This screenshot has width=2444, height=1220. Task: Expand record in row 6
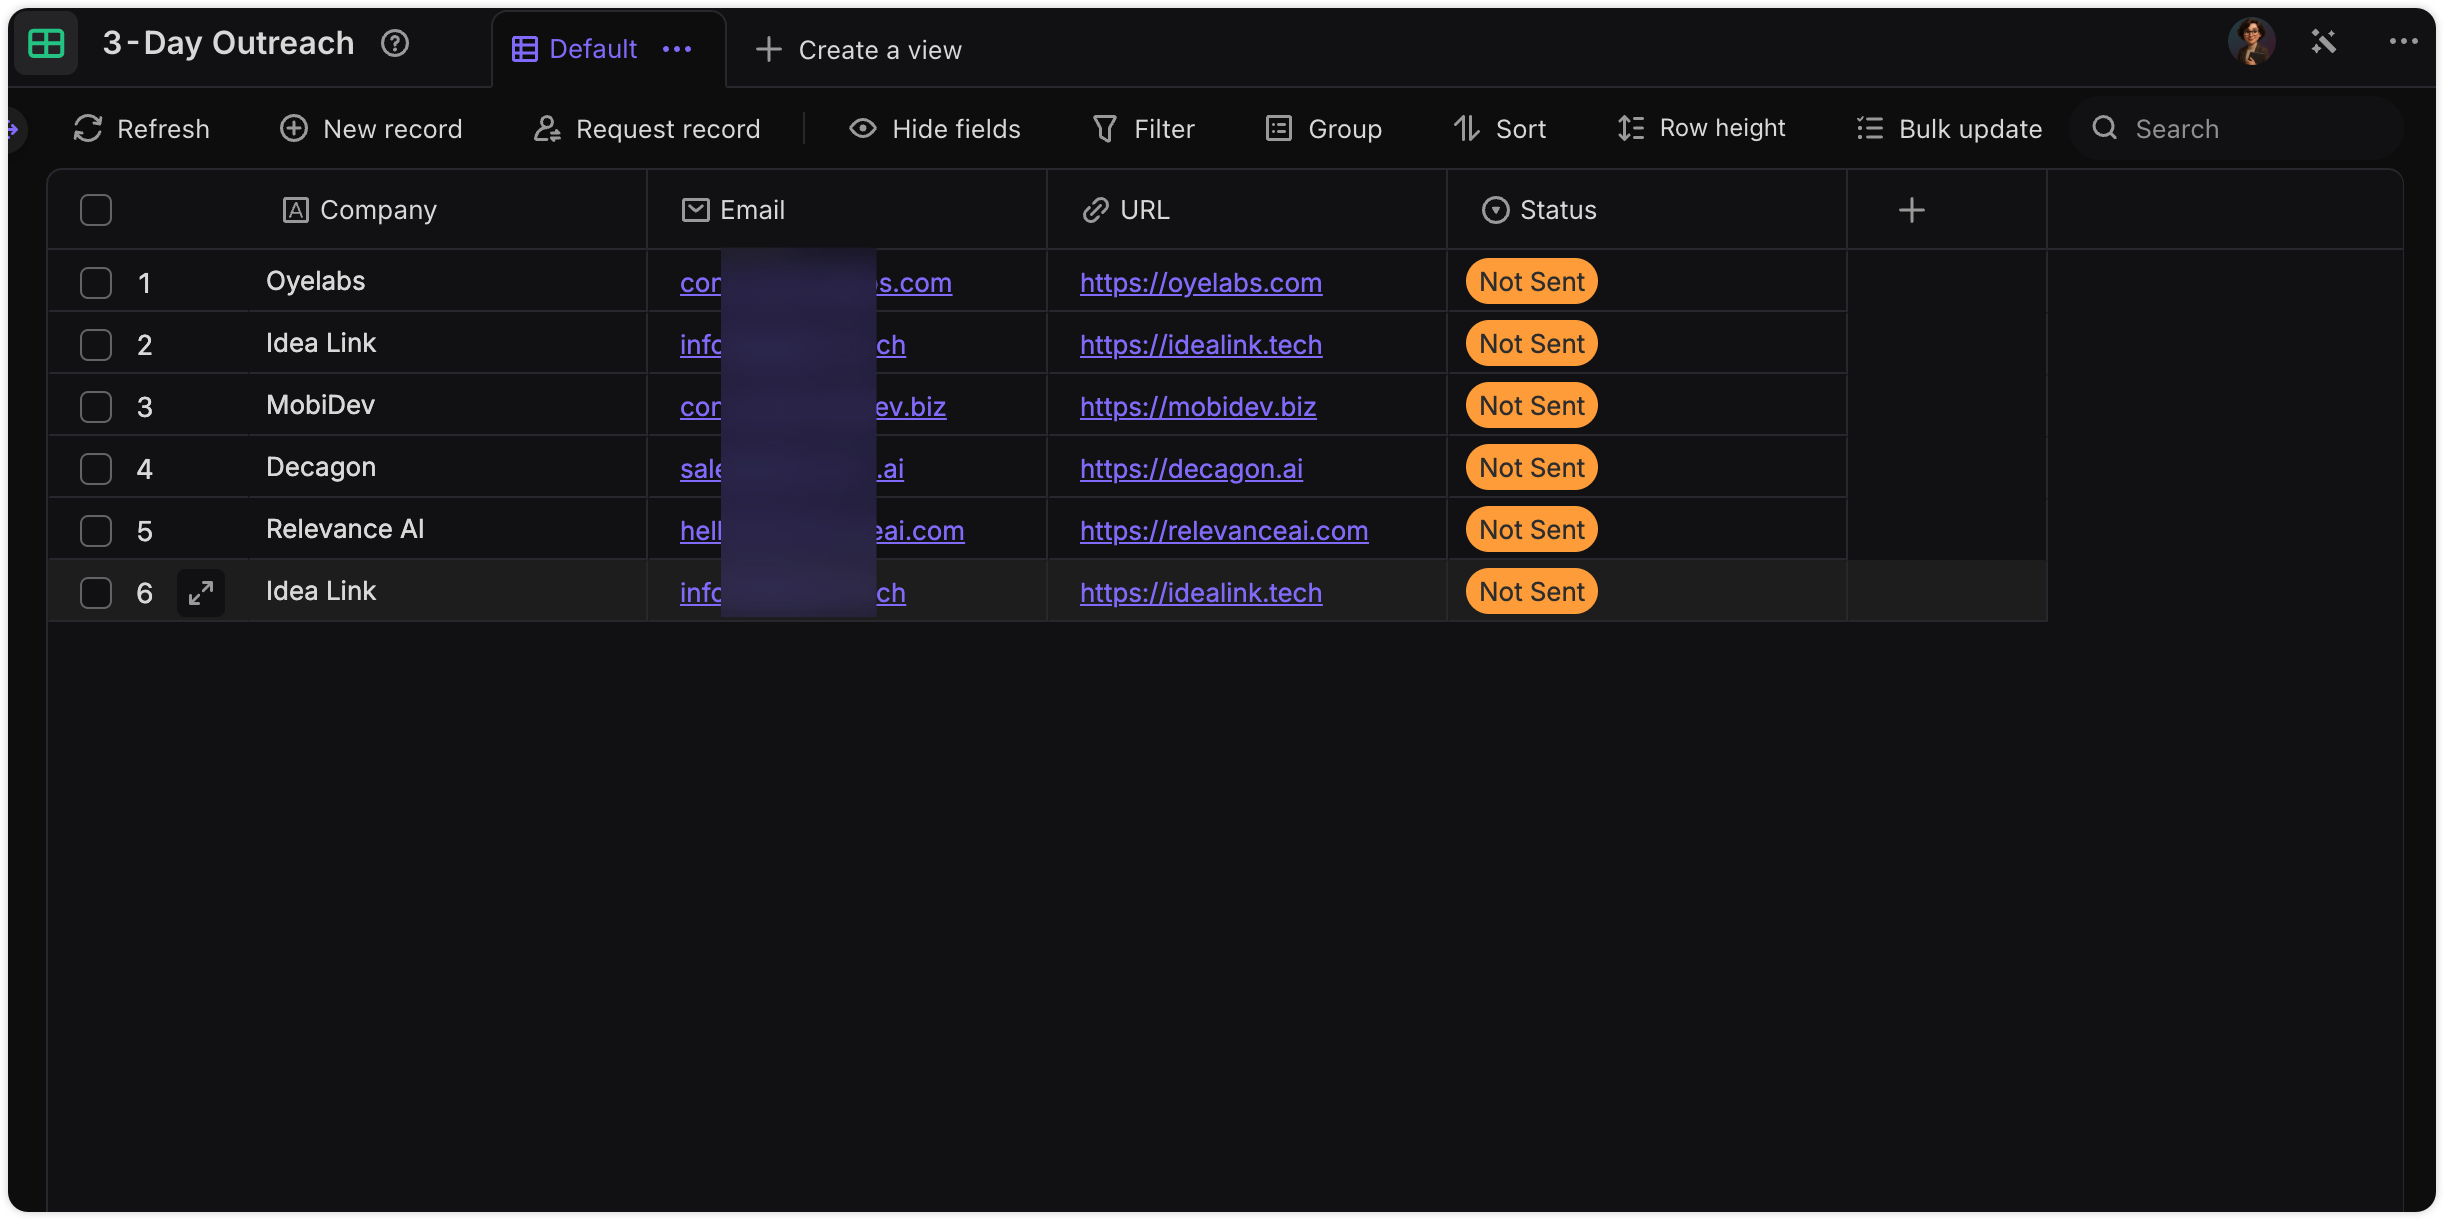[201, 593]
